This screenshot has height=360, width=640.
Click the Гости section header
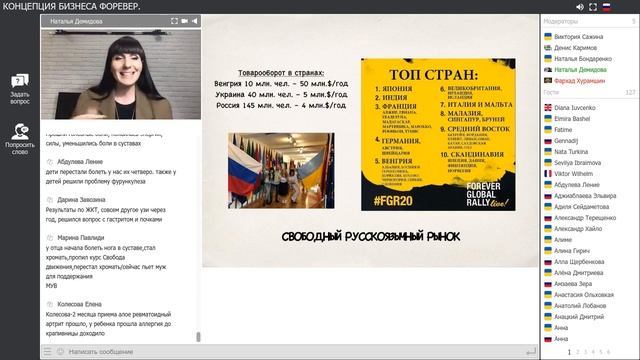click(x=551, y=92)
